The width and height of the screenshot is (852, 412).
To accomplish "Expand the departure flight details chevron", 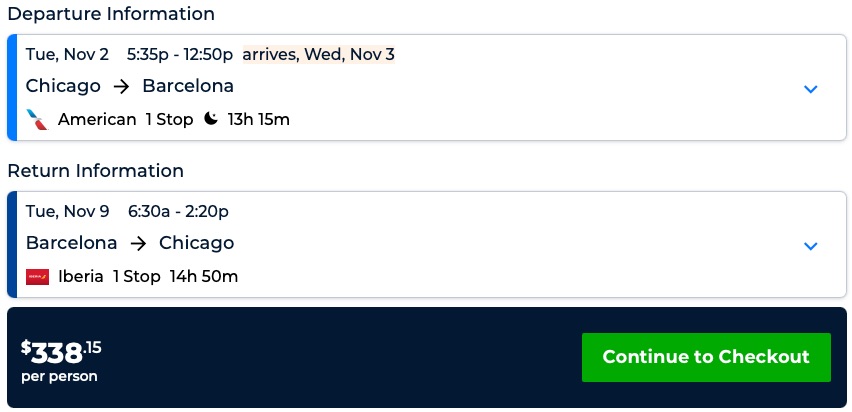I will point(811,89).
